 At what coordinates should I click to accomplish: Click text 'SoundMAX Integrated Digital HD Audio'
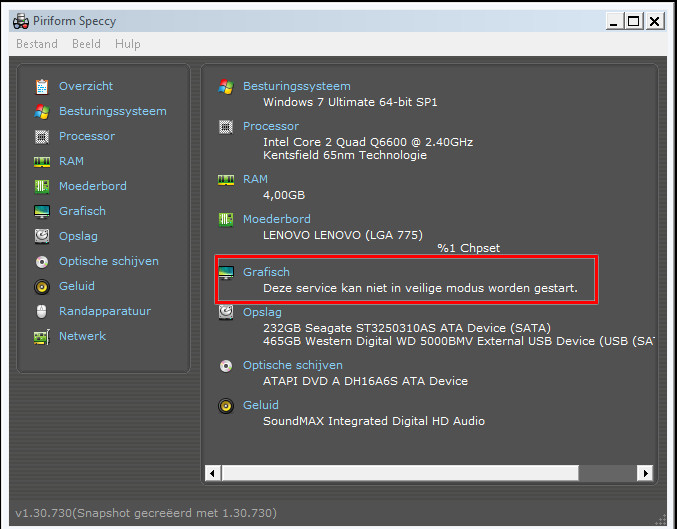[x=374, y=421]
